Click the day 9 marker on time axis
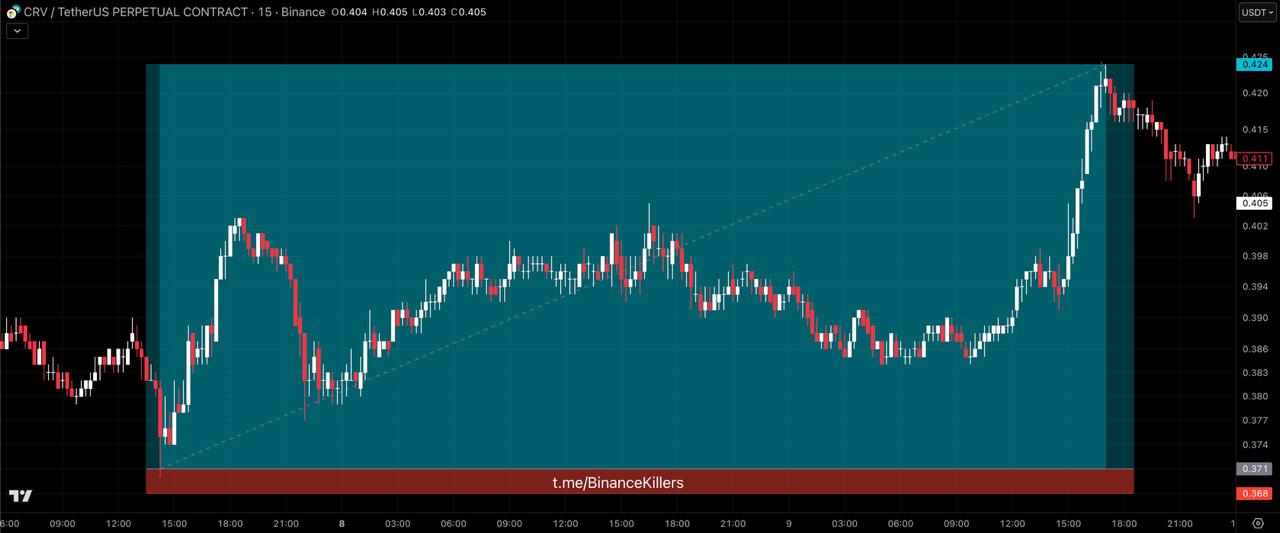 point(789,523)
